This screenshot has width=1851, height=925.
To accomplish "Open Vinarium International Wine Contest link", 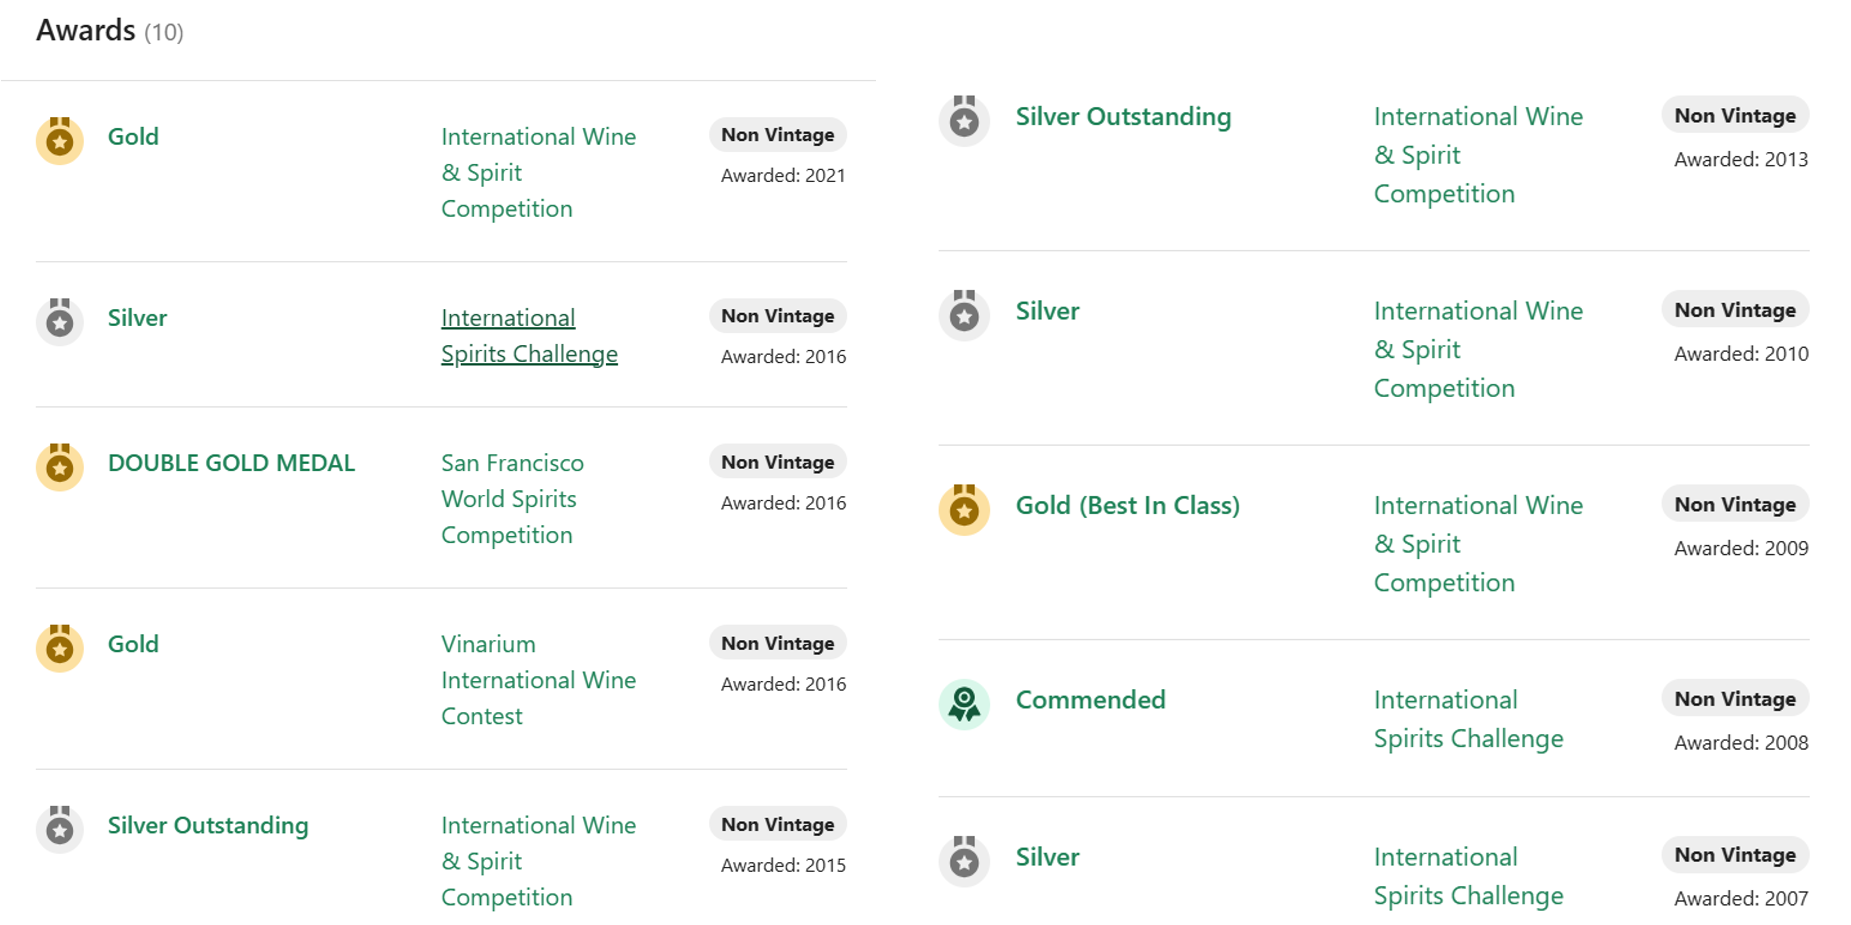I will [x=538, y=680].
